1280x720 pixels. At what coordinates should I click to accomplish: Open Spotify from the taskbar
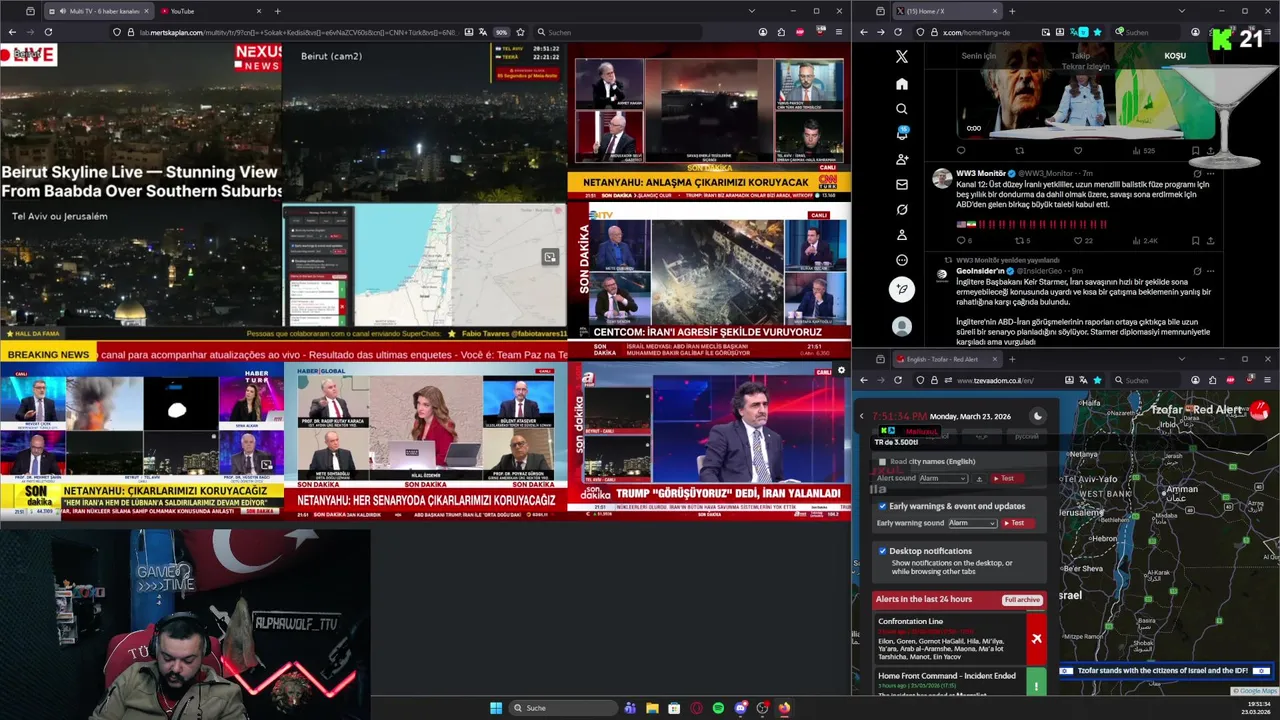(718, 708)
